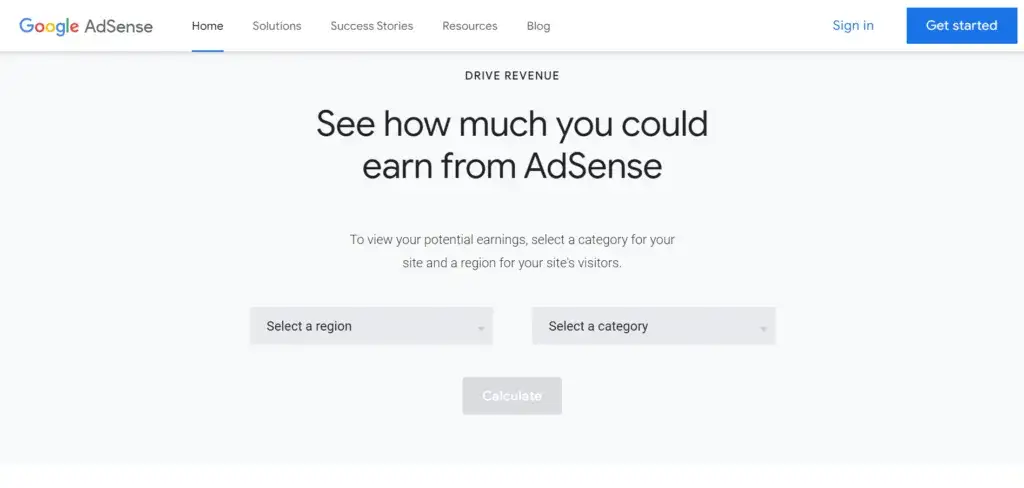The image size is (1024, 488).
Task: Click the DRIVE REVENUE label
Action: [512, 76]
